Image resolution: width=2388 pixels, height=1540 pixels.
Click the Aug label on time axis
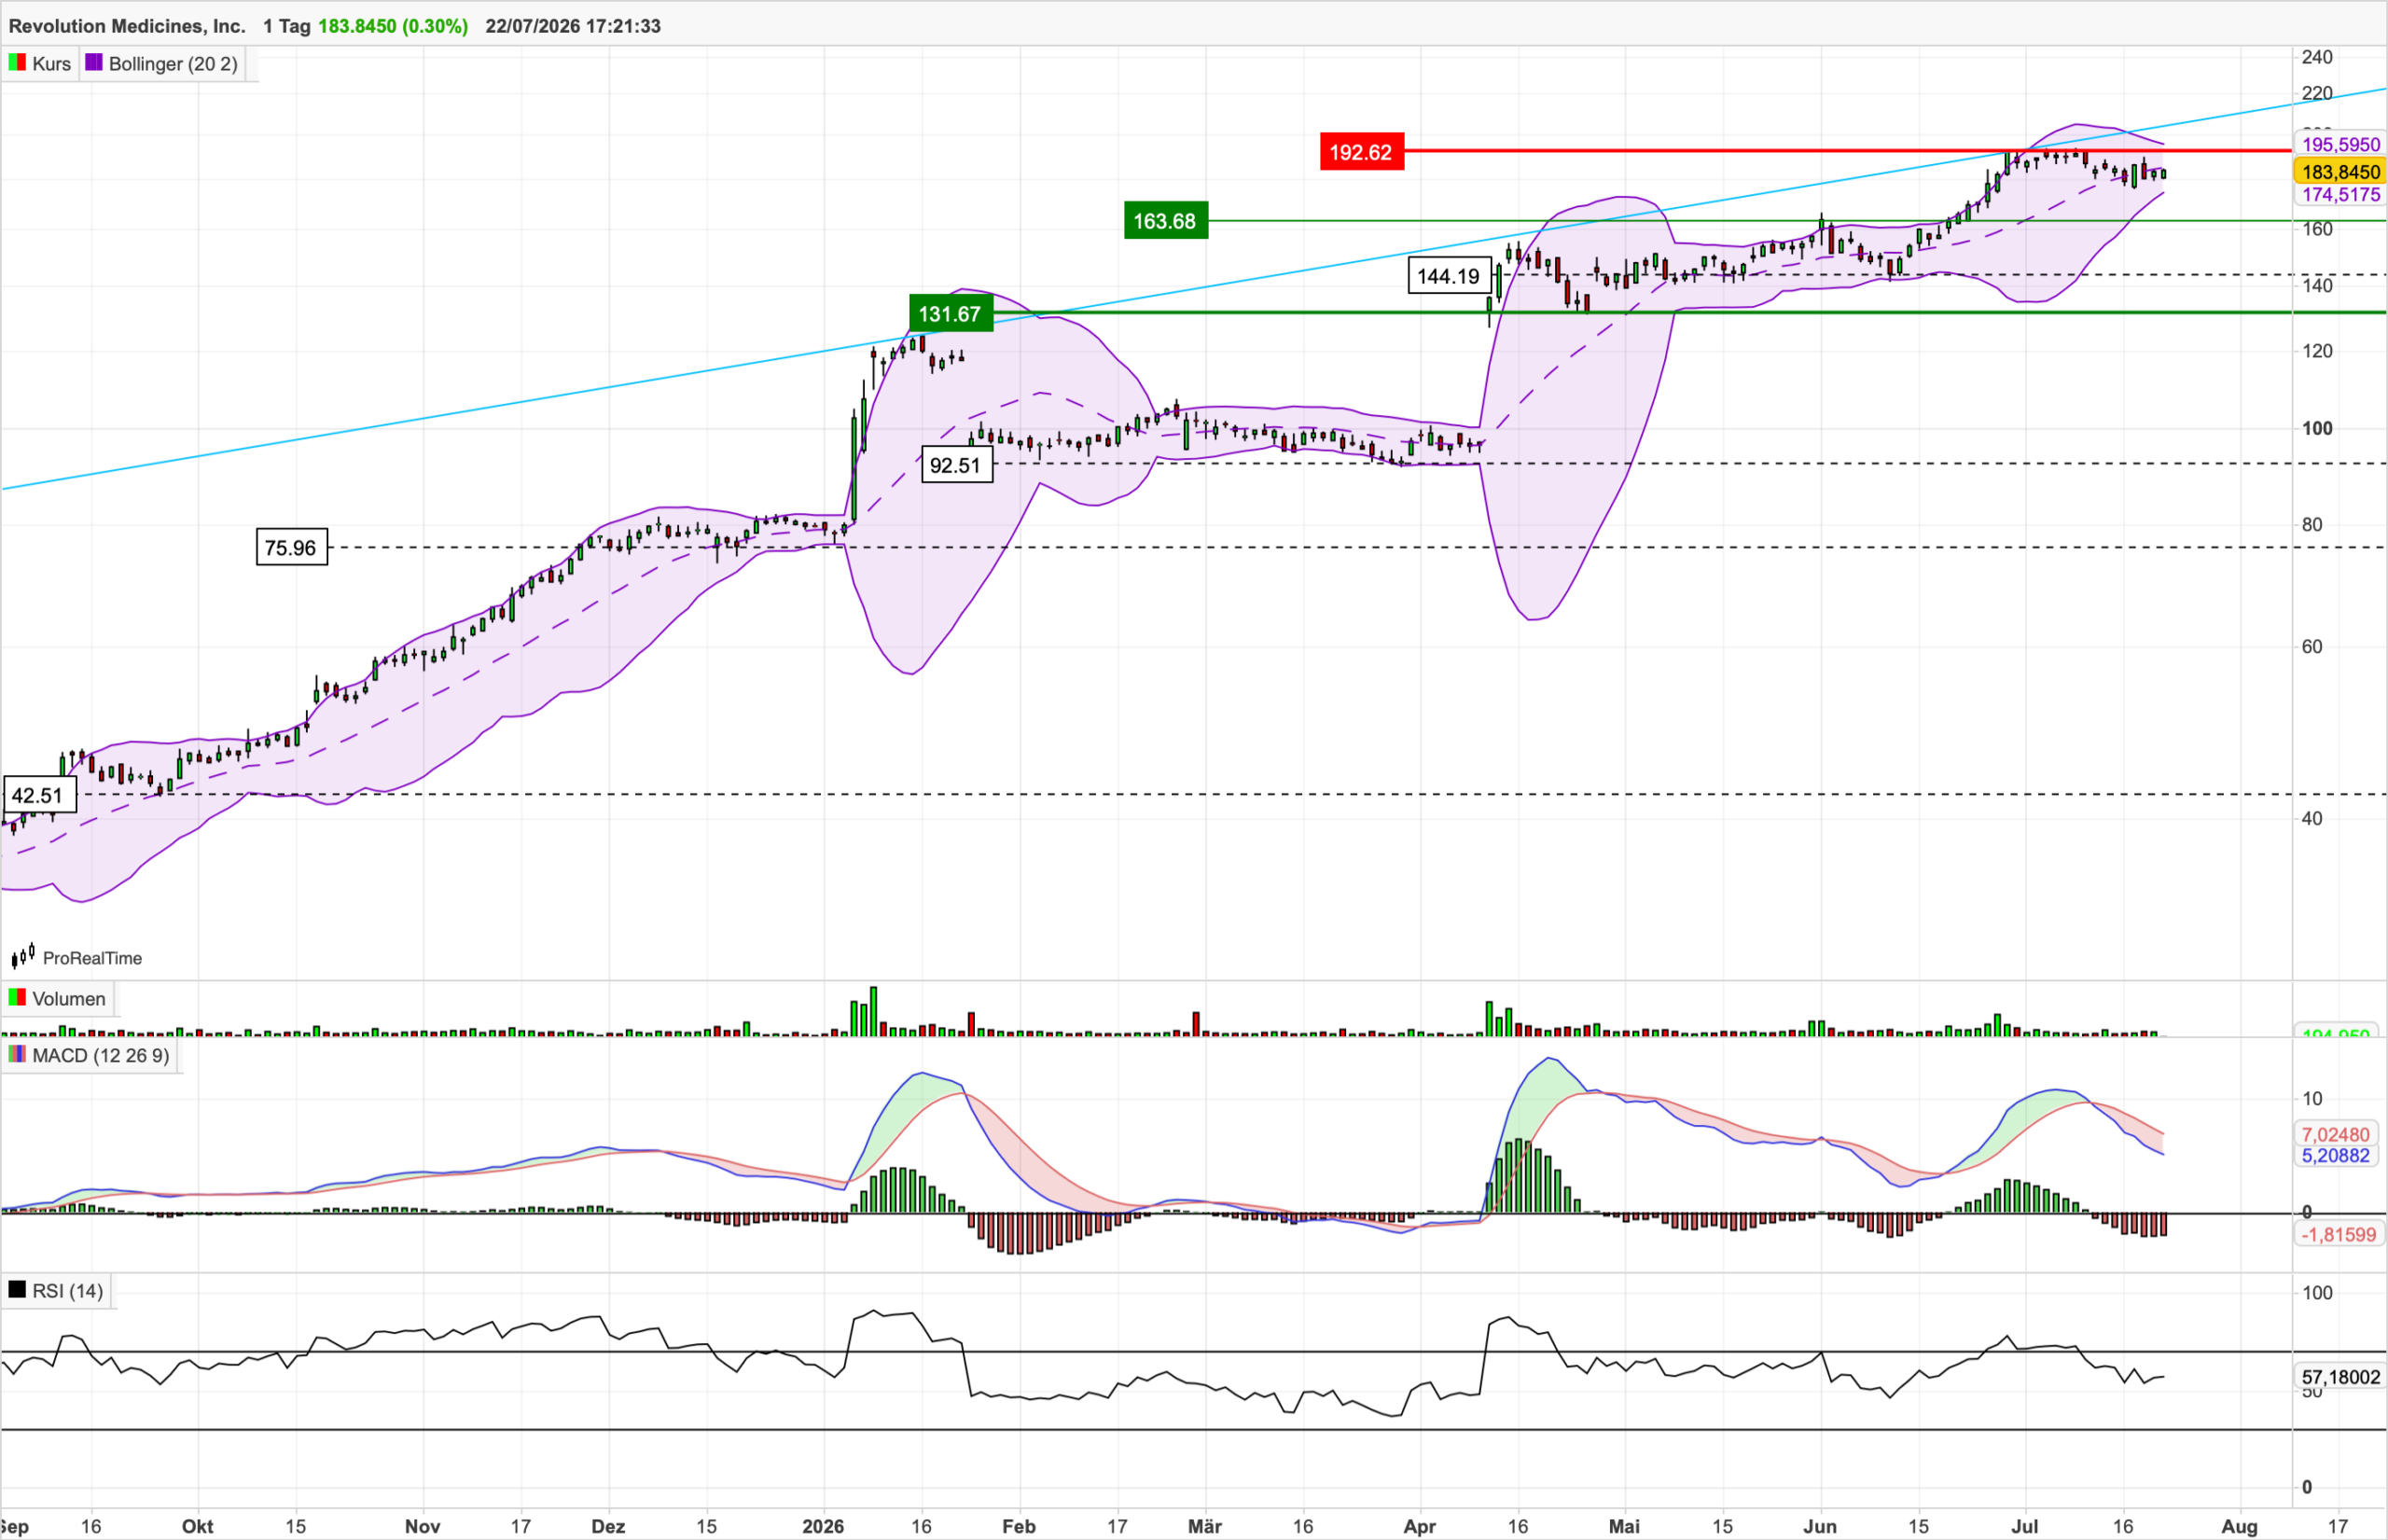[2240, 1526]
